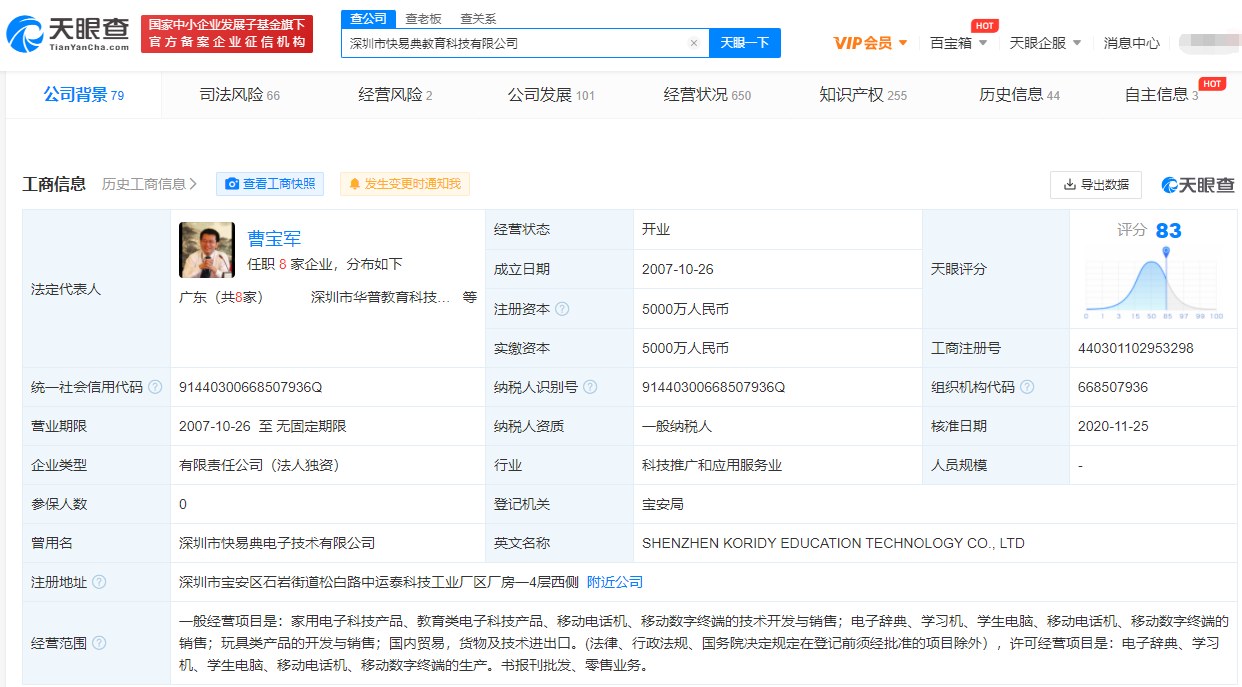Screen dimensions: 1242x687
Task: Open the 深圳市华普教育科技 company link
Action: [x=381, y=297]
